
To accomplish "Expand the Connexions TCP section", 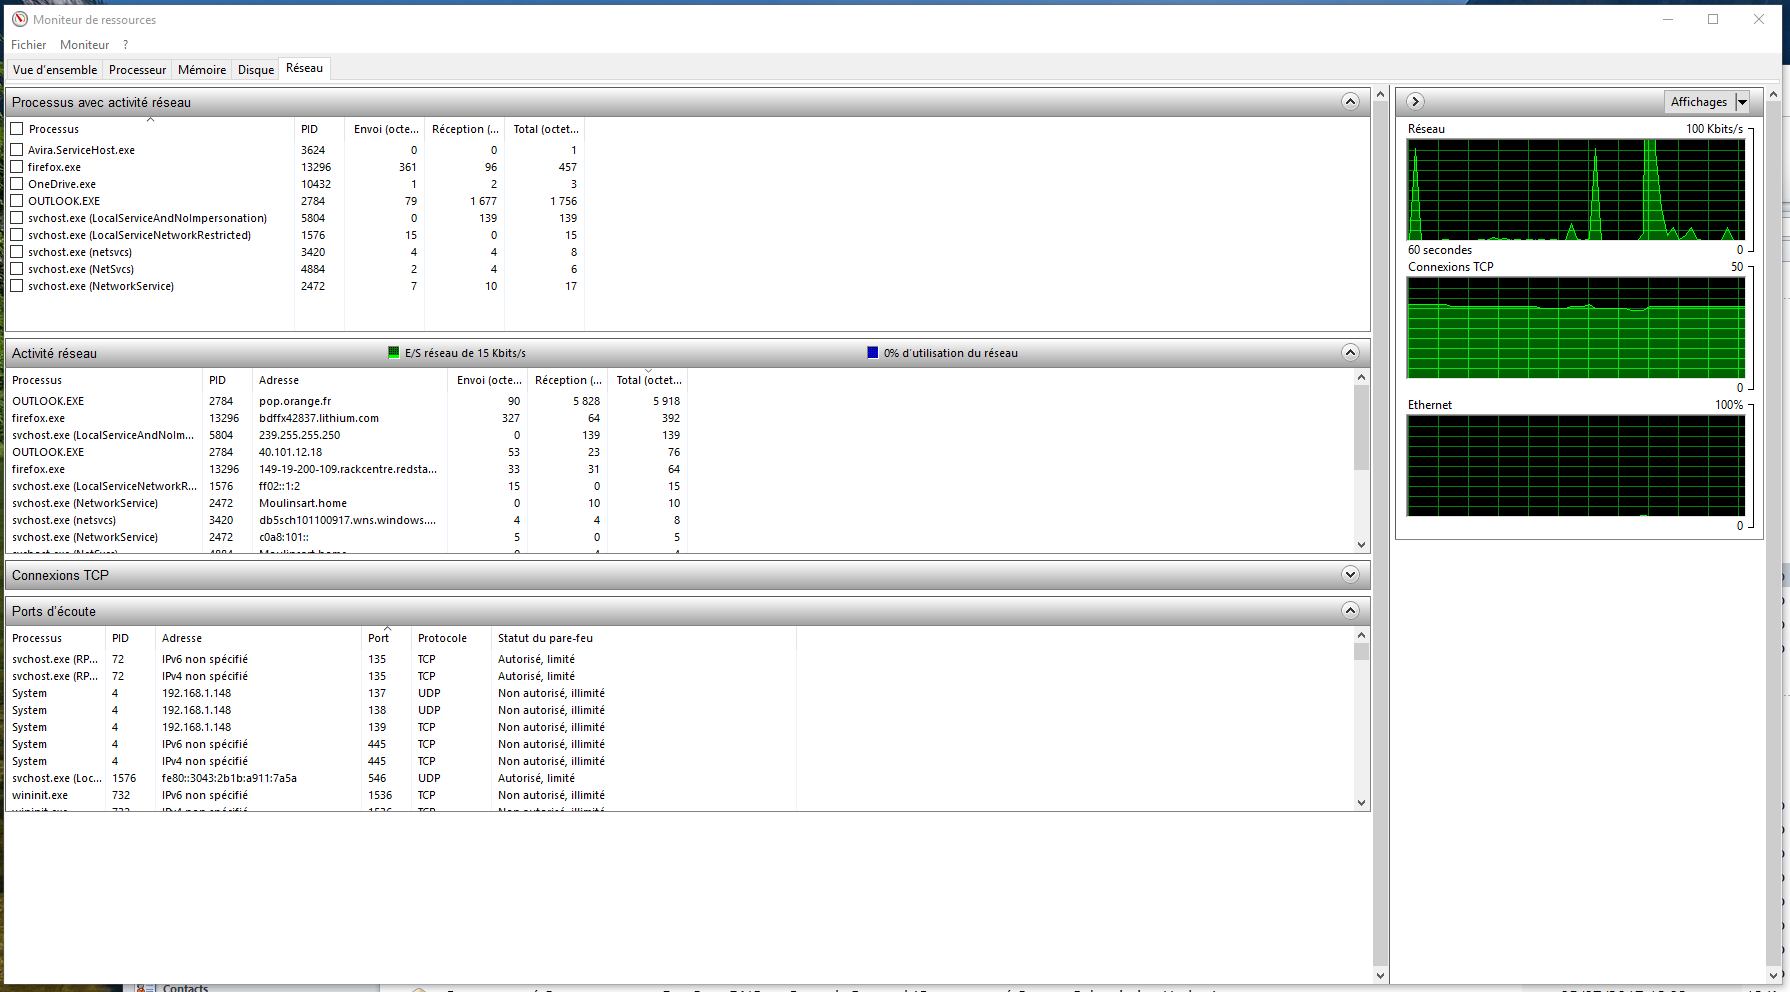I will (x=1350, y=574).
